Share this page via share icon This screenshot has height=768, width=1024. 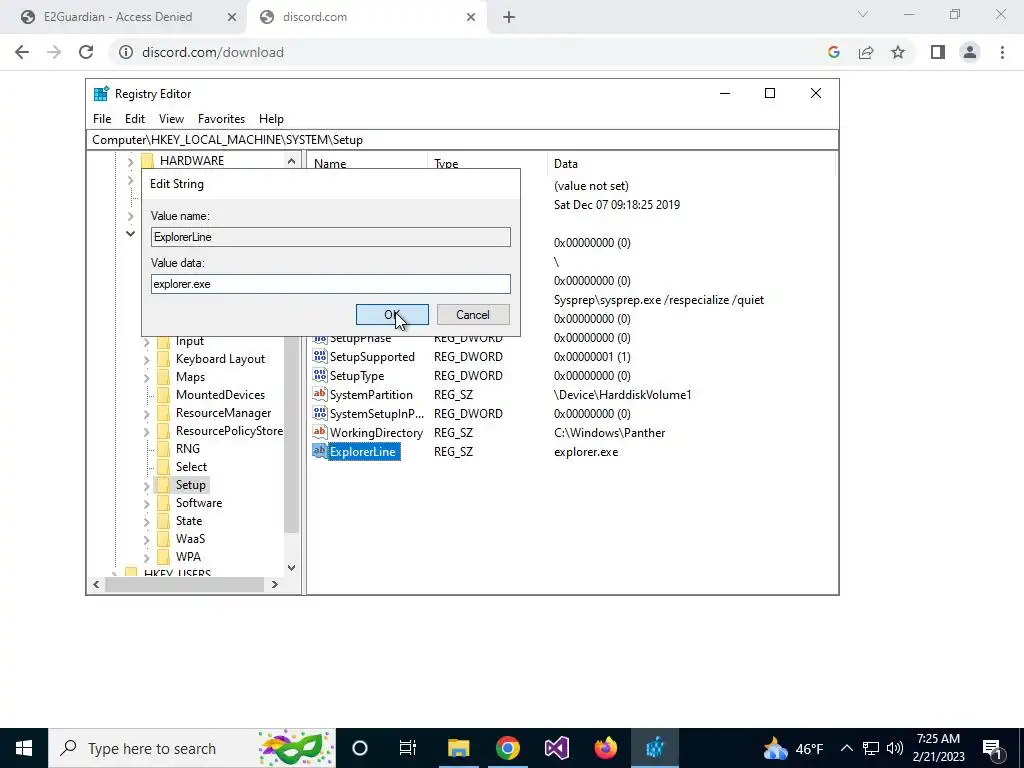[x=866, y=52]
